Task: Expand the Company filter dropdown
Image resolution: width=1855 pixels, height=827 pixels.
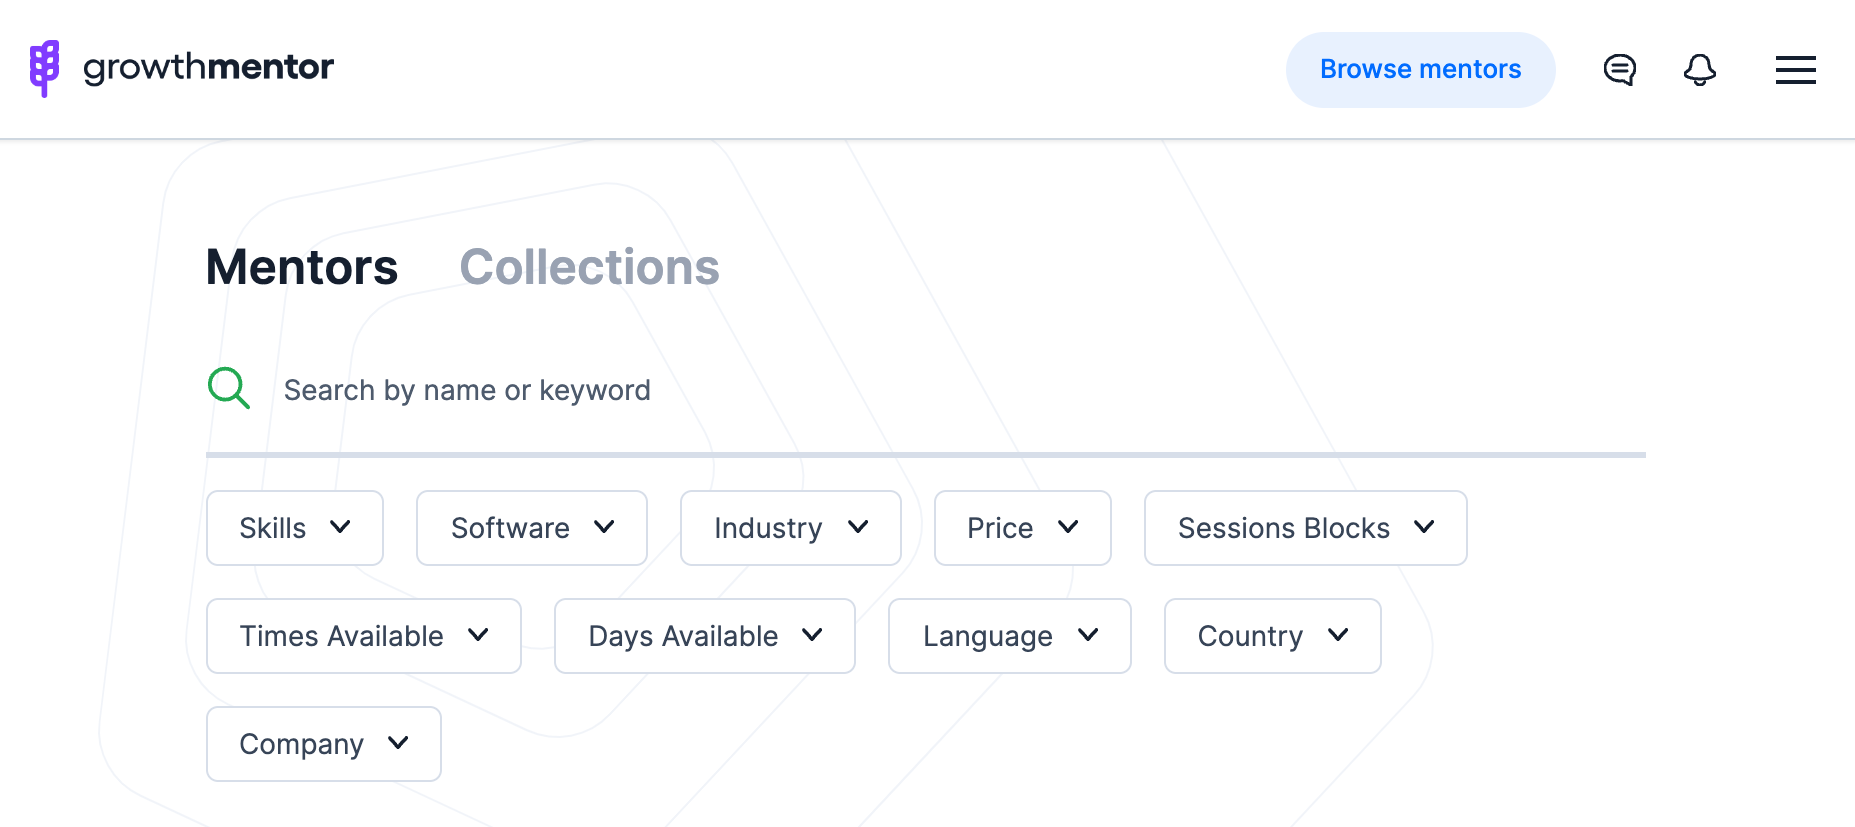Action: coord(324,744)
